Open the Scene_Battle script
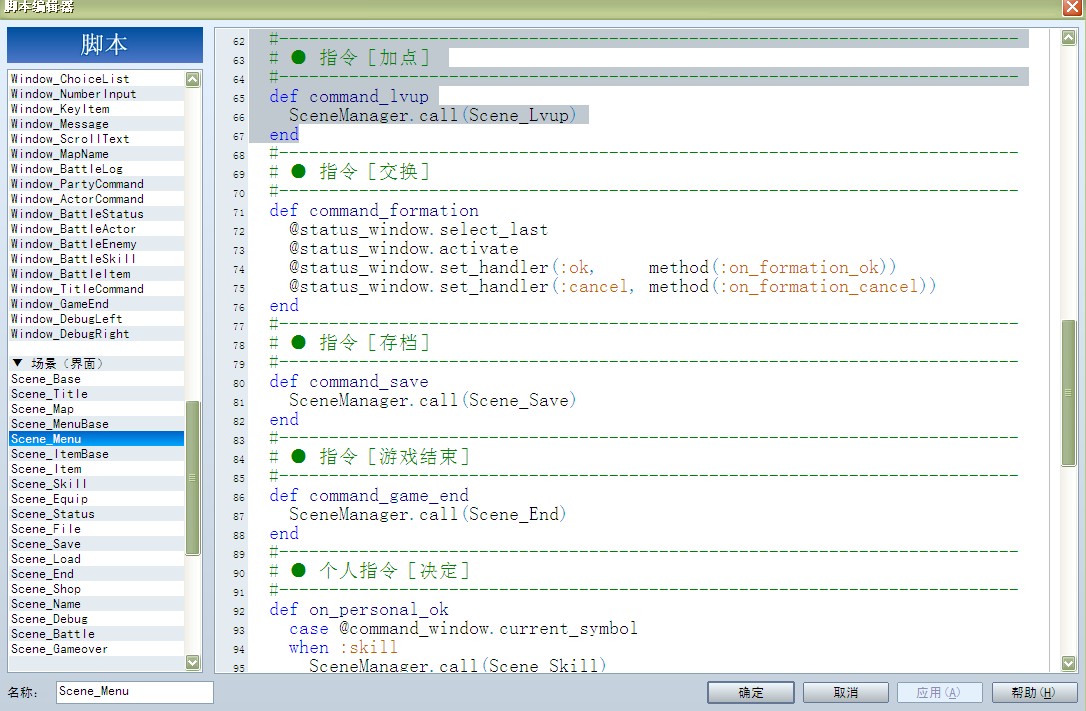 click(x=96, y=634)
